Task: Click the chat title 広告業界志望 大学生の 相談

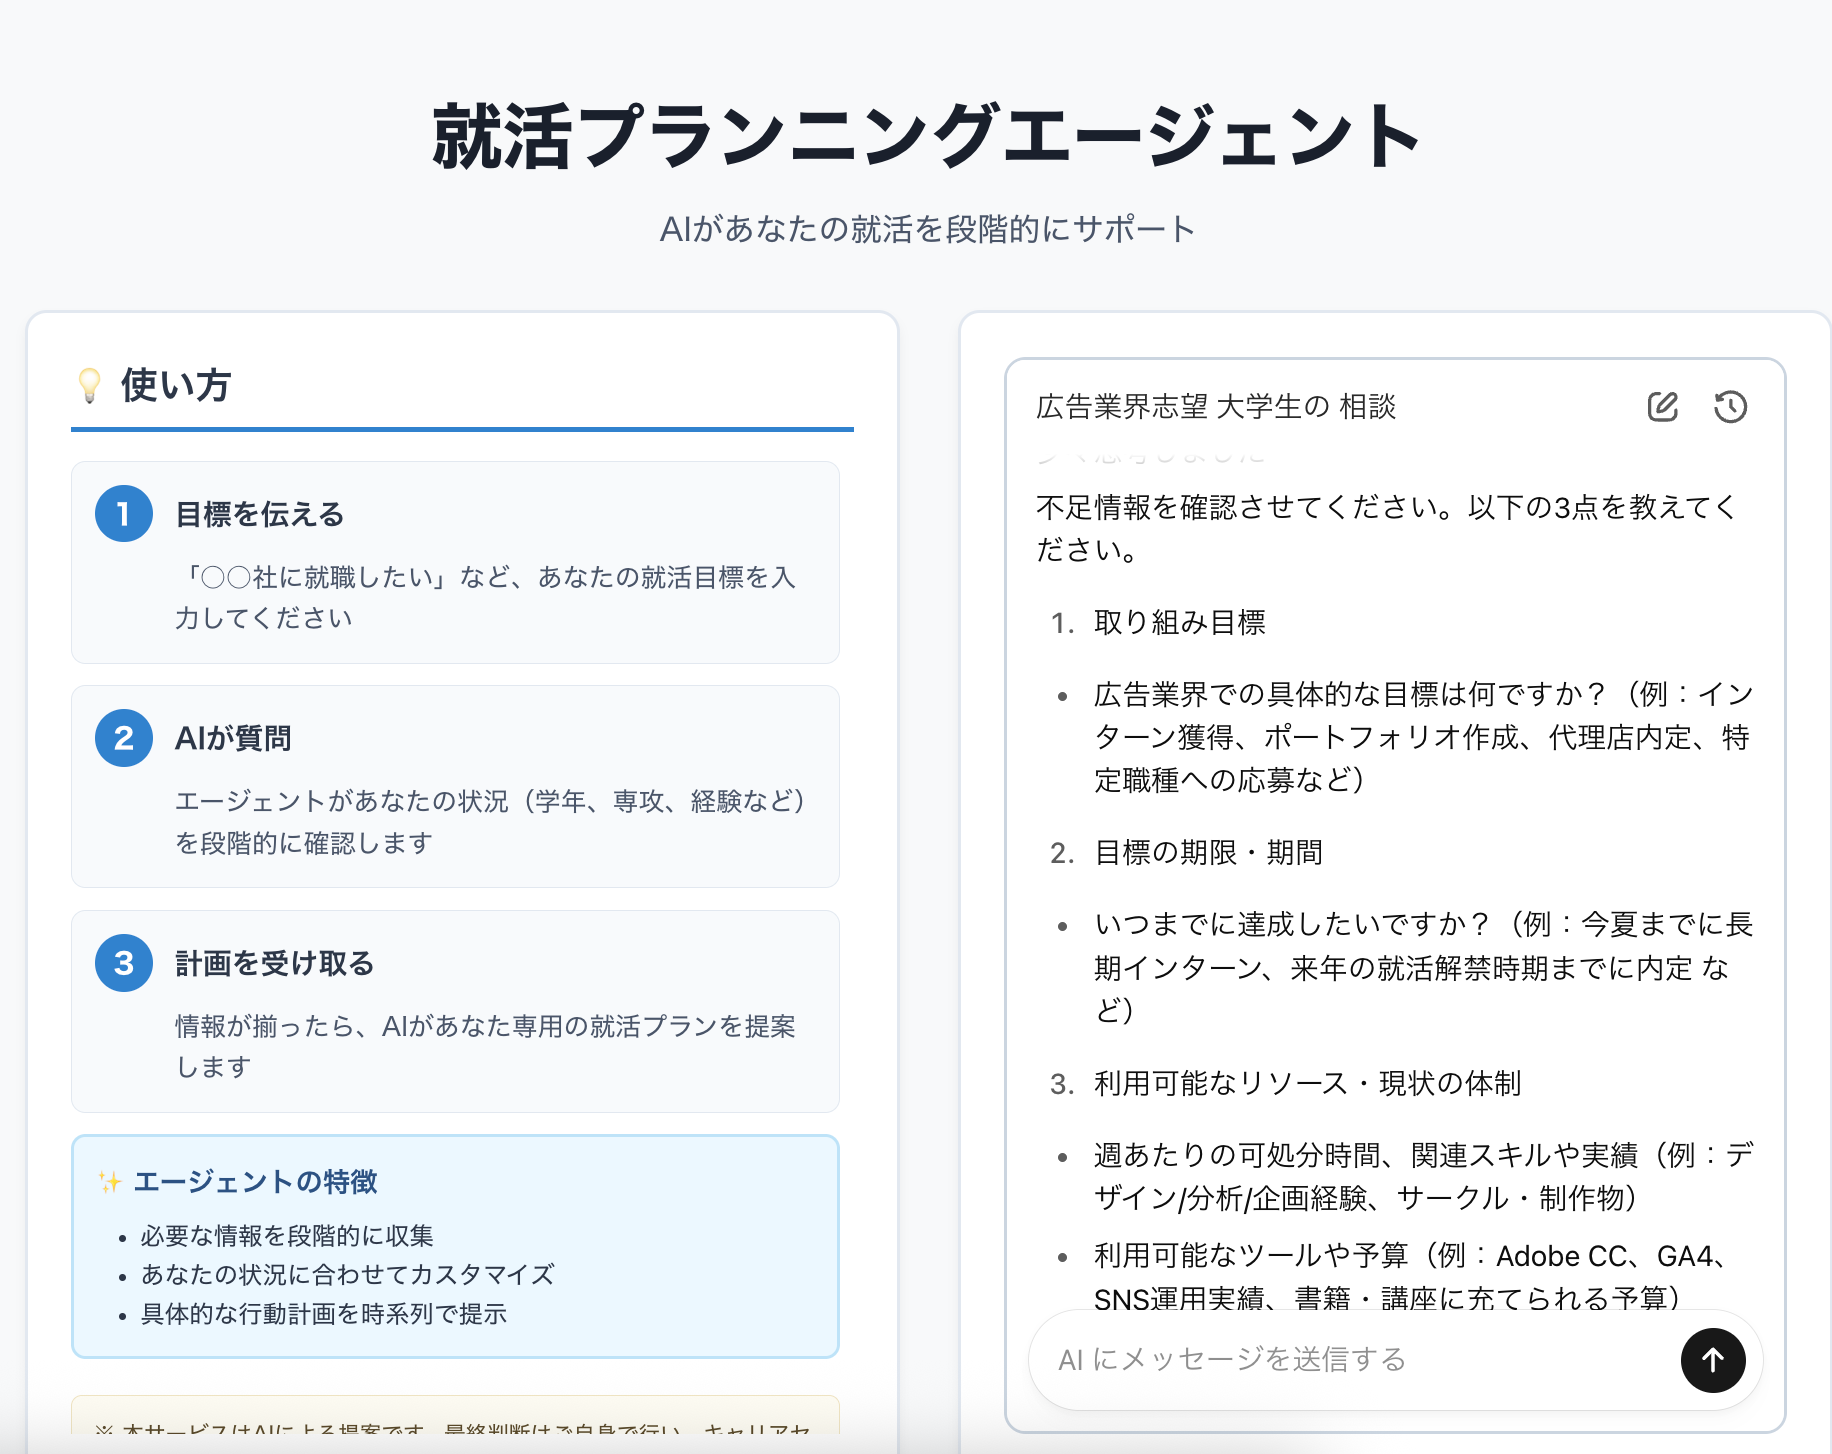Action: (x=1216, y=407)
